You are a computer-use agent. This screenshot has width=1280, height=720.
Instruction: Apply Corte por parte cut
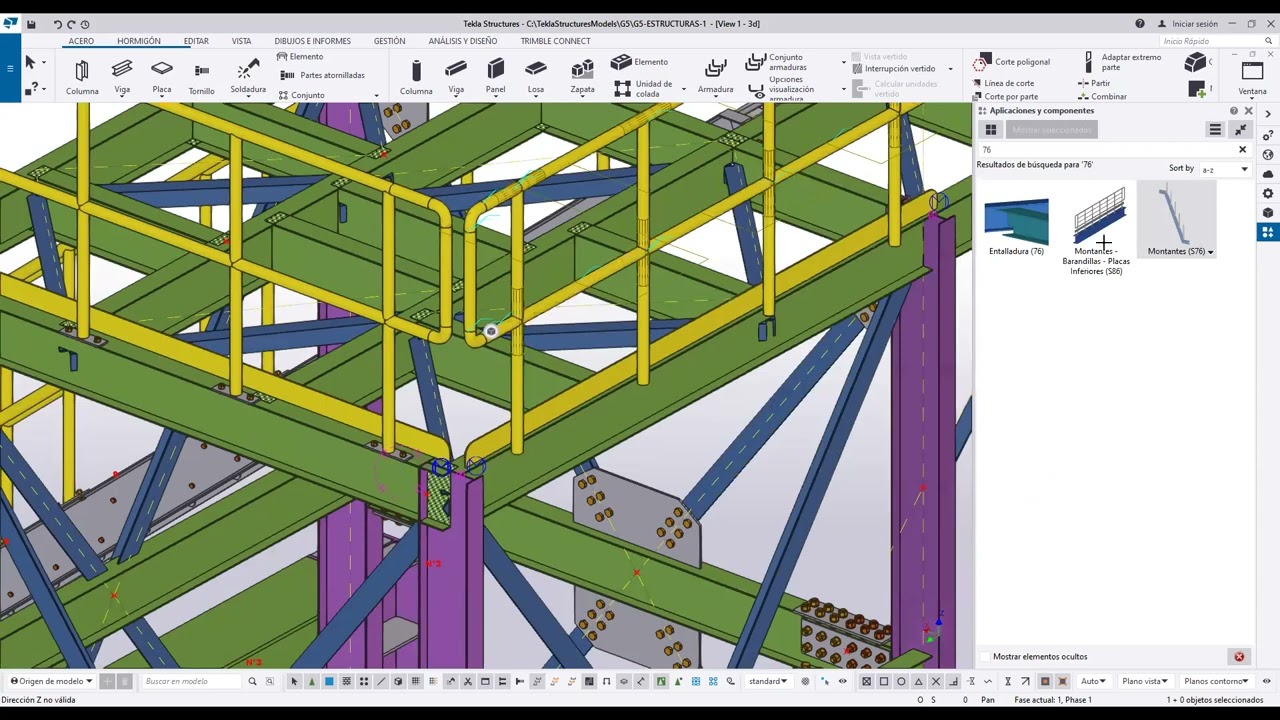(x=1006, y=97)
